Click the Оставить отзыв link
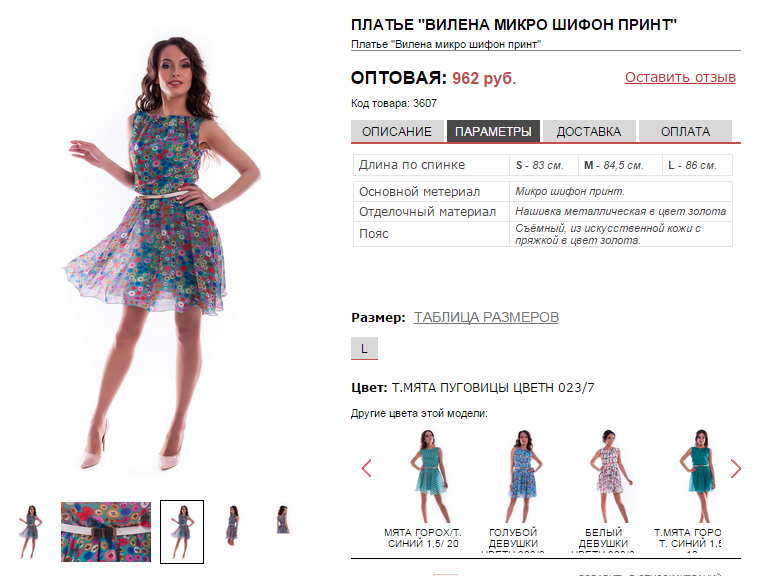 tap(680, 77)
